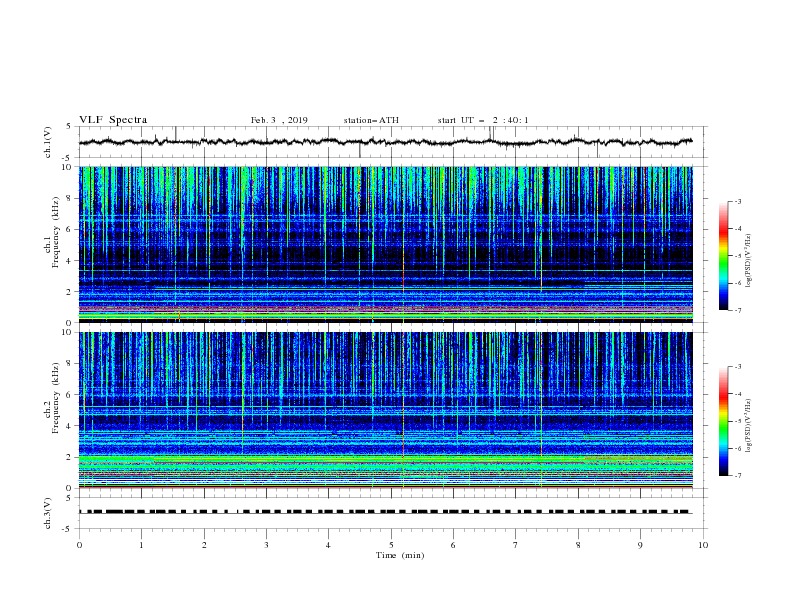Select the ch.1 "Frequency (kHz)" axis label
Screen dimensions: 792x612
click(x=56, y=233)
